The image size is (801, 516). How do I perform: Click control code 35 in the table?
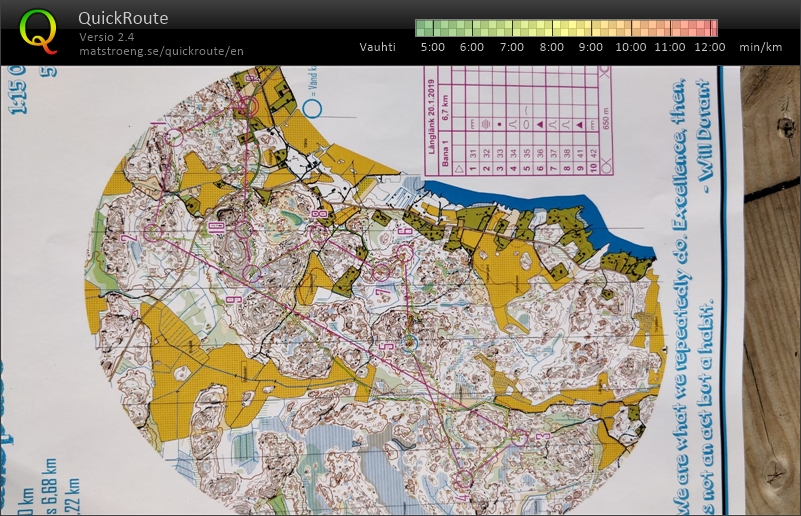point(527,153)
